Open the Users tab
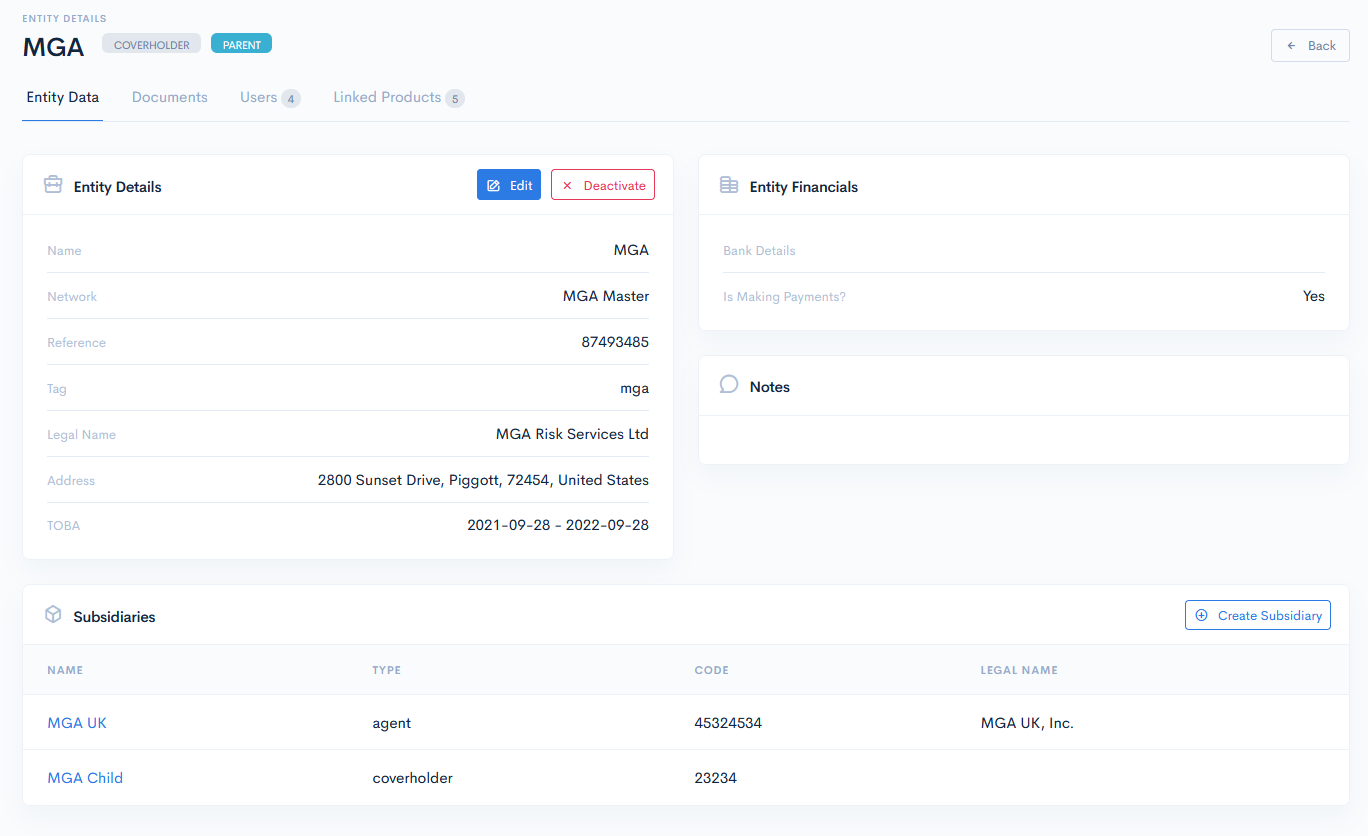Image resolution: width=1368 pixels, height=836 pixels. [258, 98]
